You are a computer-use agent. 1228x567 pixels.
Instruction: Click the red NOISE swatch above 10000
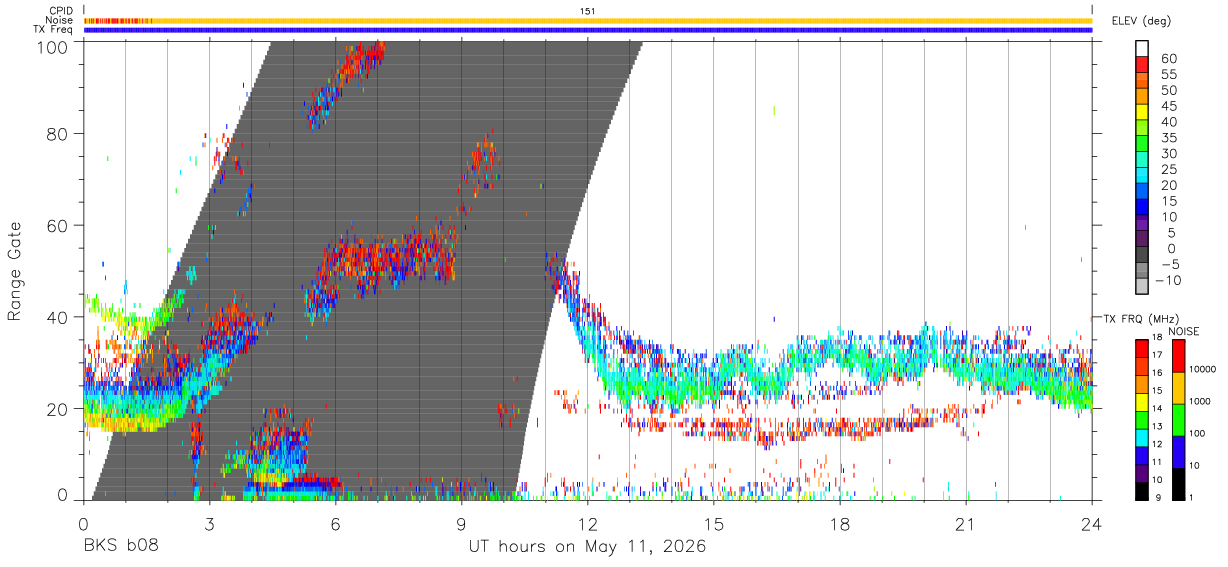[x=1177, y=356]
